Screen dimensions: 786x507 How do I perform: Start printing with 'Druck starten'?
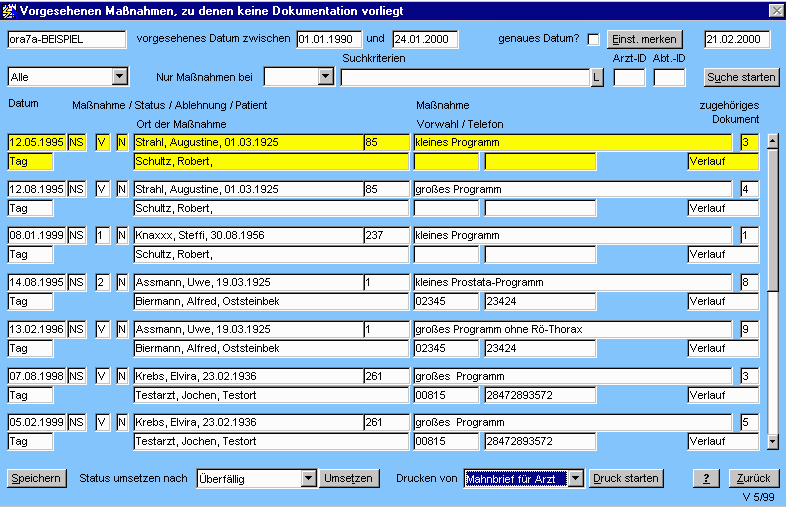coord(626,478)
